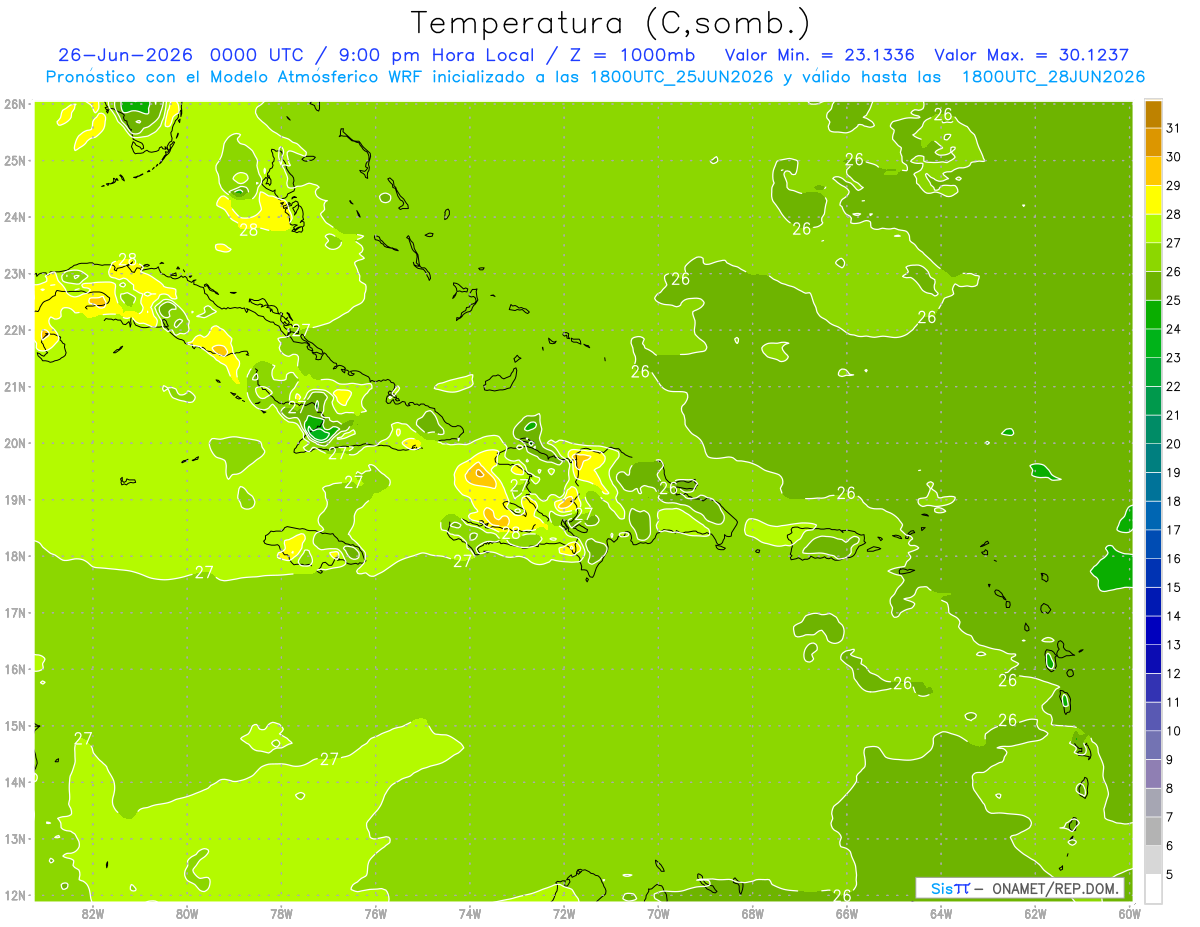Click the "60W" longitude axis label
This screenshot has height=927, width=1200.
pyautogui.click(x=1129, y=914)
